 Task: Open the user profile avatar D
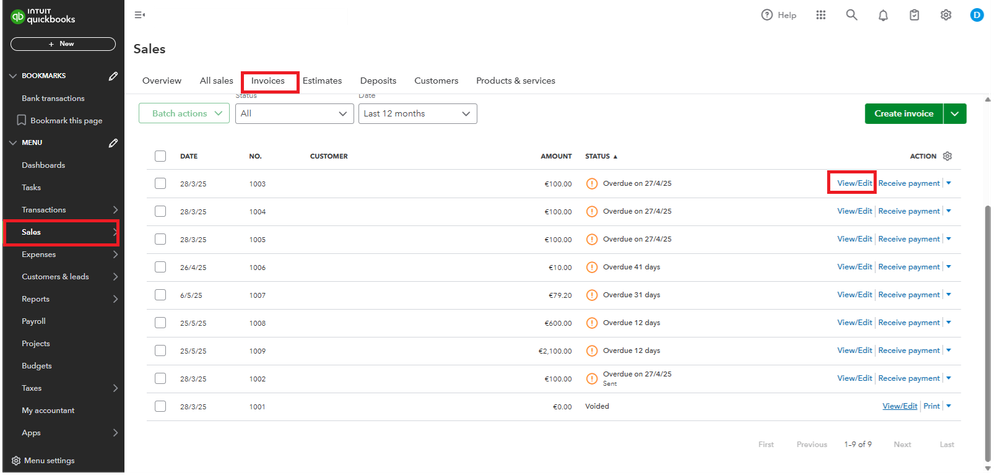[x=977, y=15]
